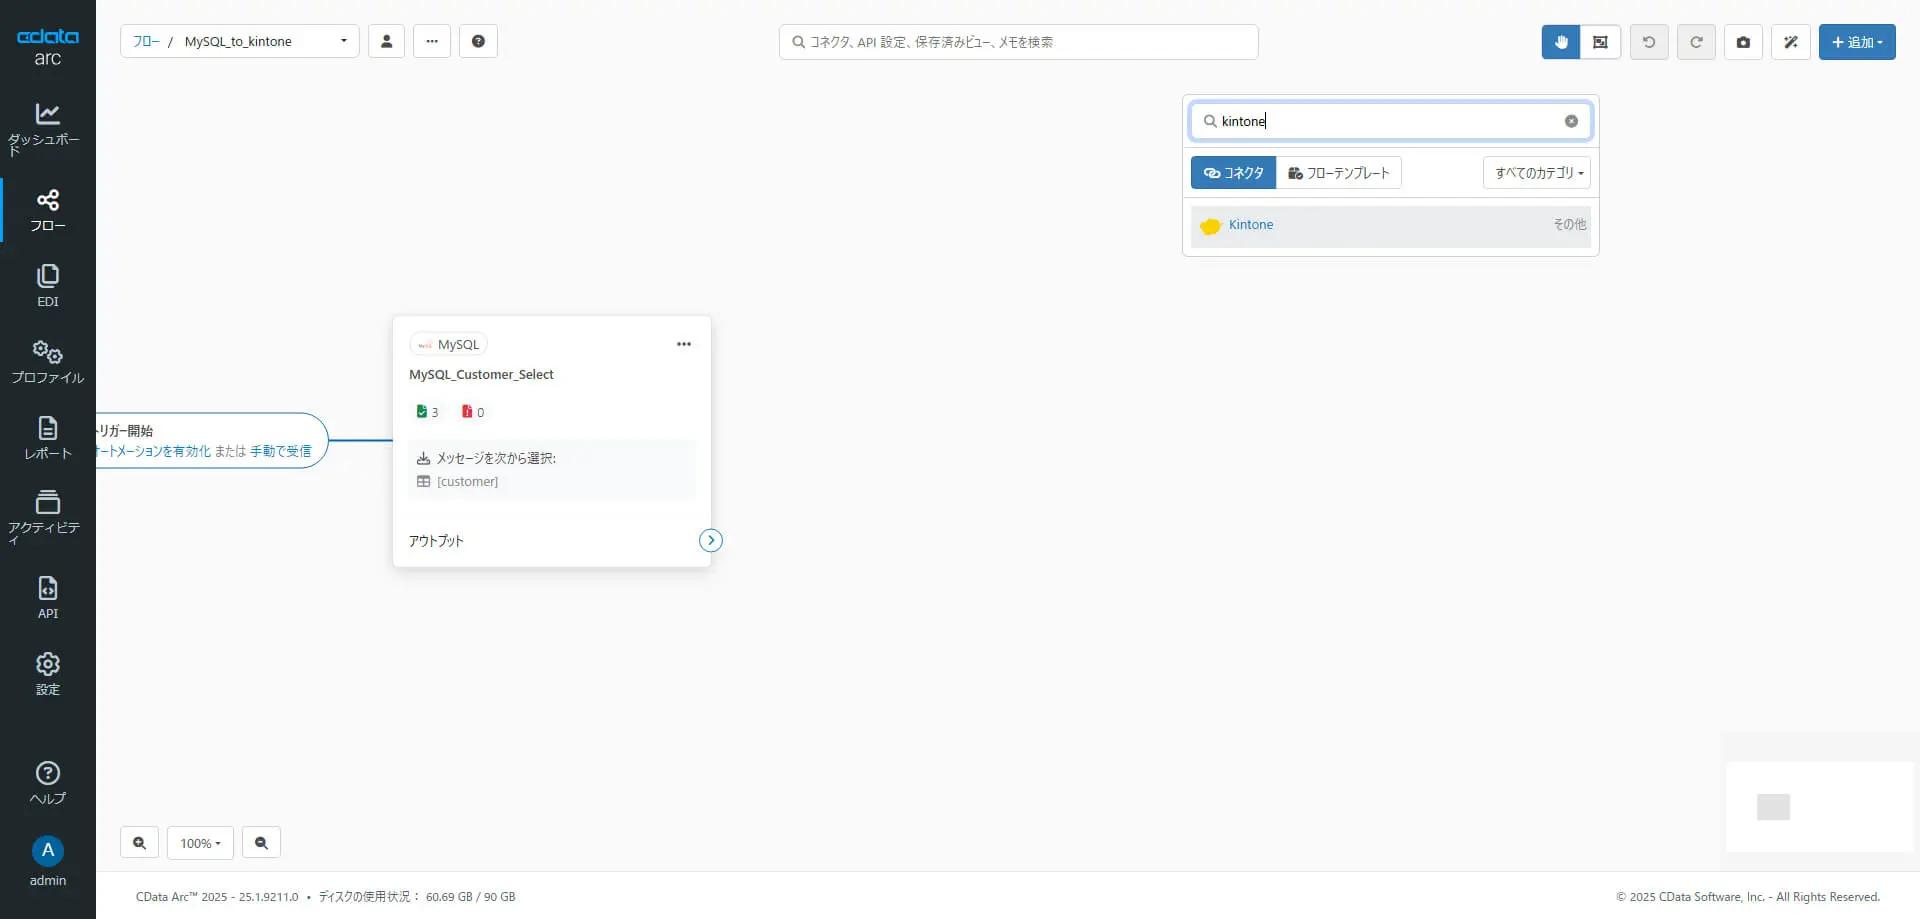The image size is (1920, 919).
Task: Switch to the コネクタ tab
Action: 1233,173
